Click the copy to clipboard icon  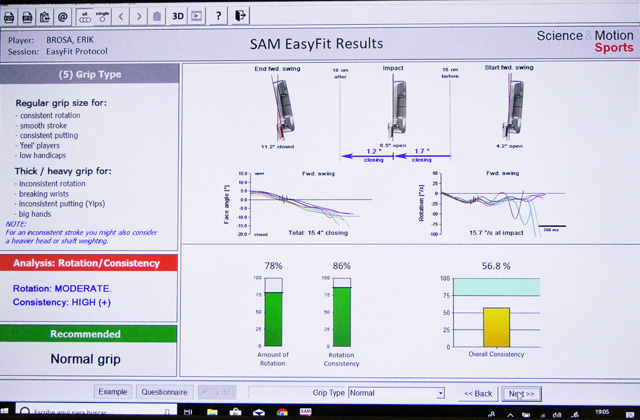(44, 17)
